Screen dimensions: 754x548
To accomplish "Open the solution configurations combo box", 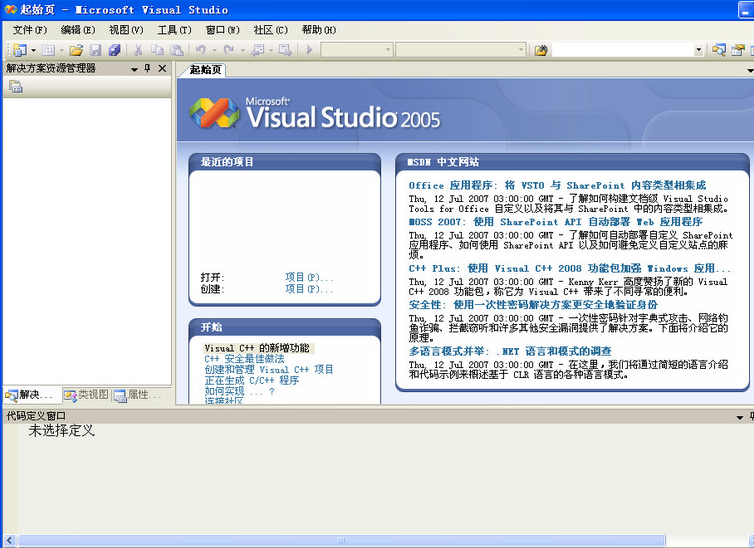I will tap(357, 50).
